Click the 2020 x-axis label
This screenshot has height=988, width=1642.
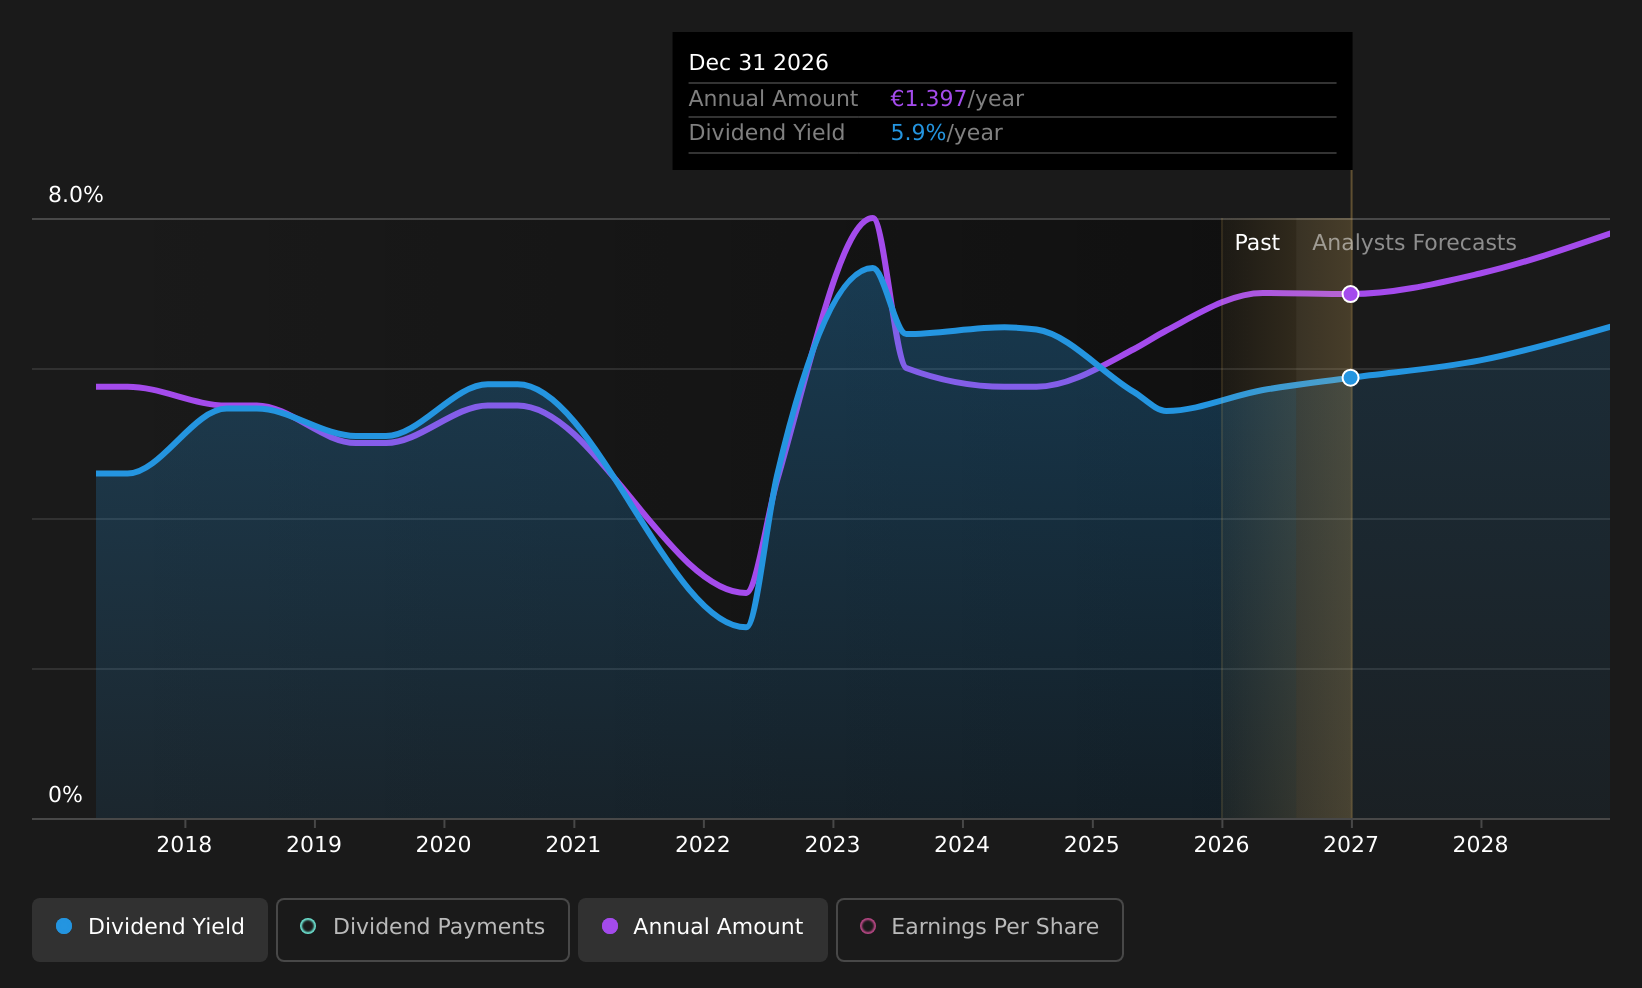[x=444, y=845]
